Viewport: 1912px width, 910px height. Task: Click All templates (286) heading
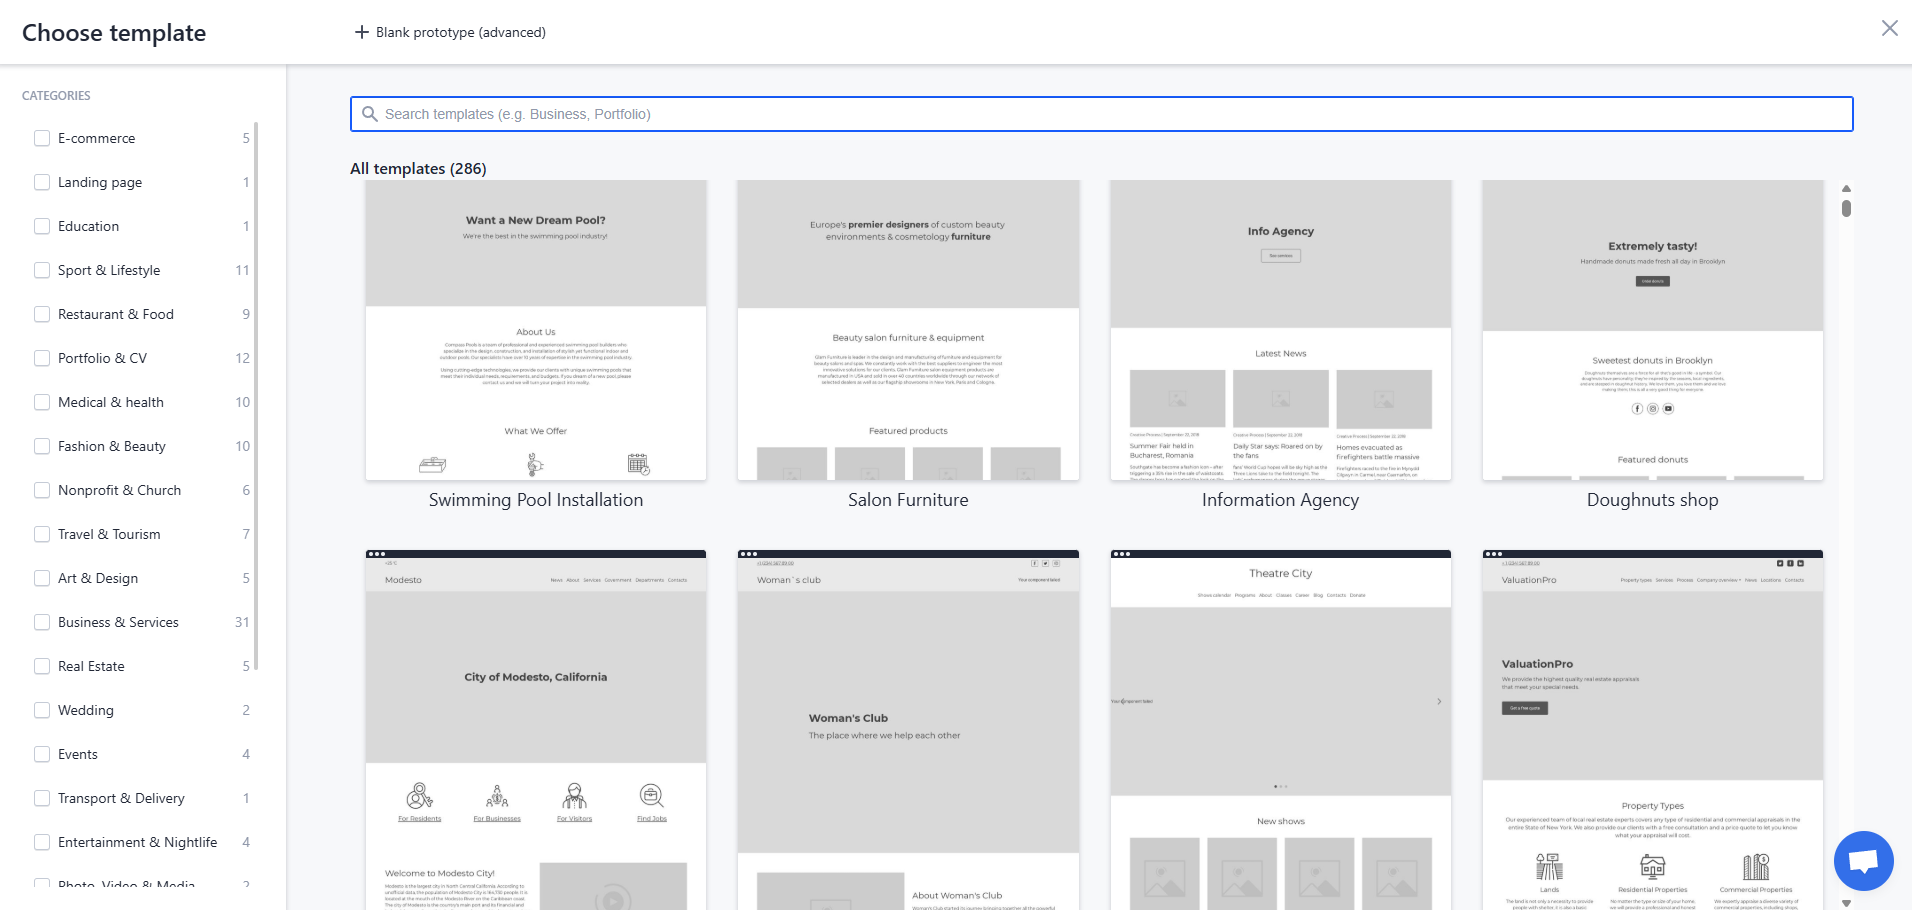[x=418, y=168]
